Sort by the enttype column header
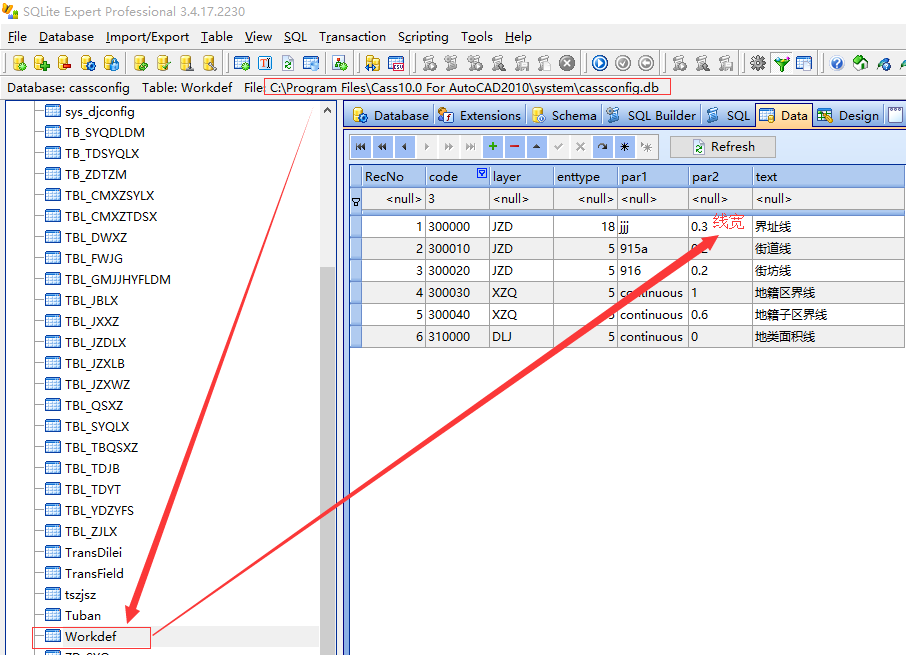Screen dimensions: 906x655 (x=585, y=176)
